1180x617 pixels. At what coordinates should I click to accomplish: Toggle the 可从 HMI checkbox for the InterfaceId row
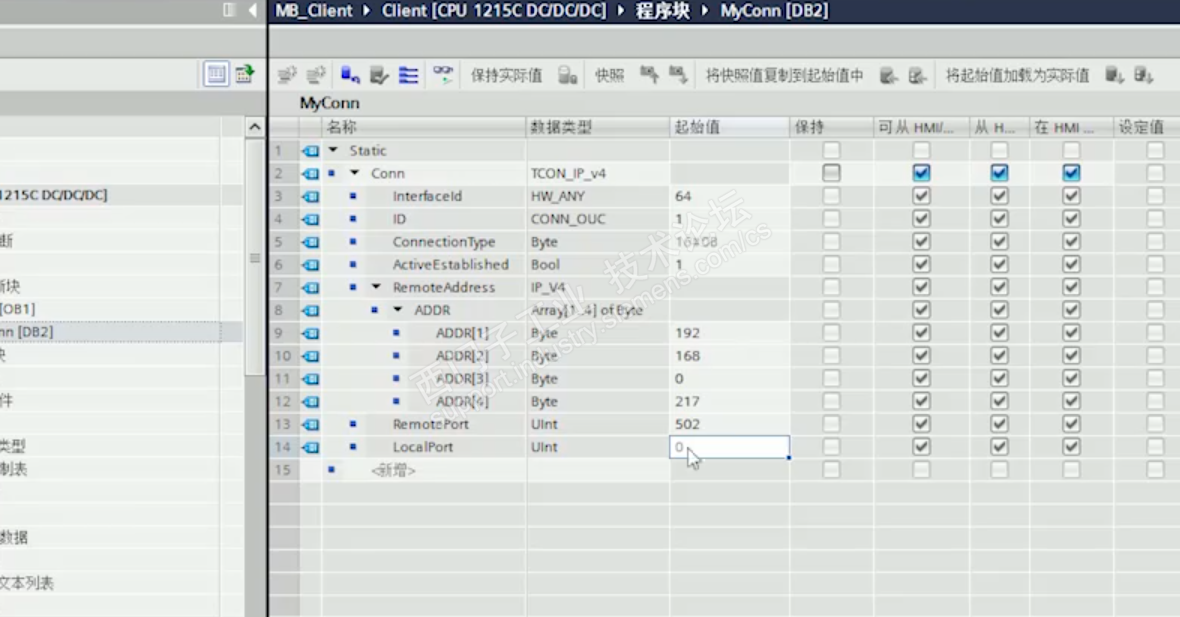(921, 196)
